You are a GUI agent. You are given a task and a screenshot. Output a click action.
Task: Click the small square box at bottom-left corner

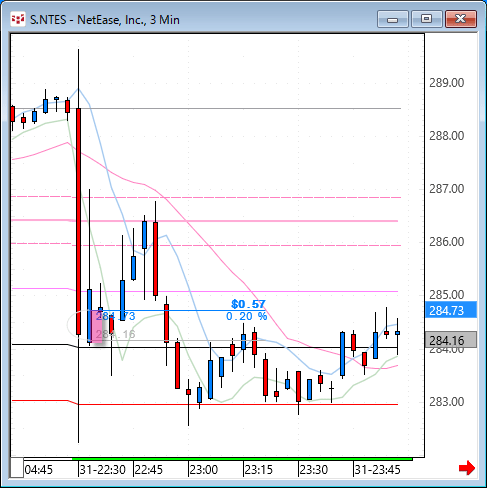(x=17, y=468)
